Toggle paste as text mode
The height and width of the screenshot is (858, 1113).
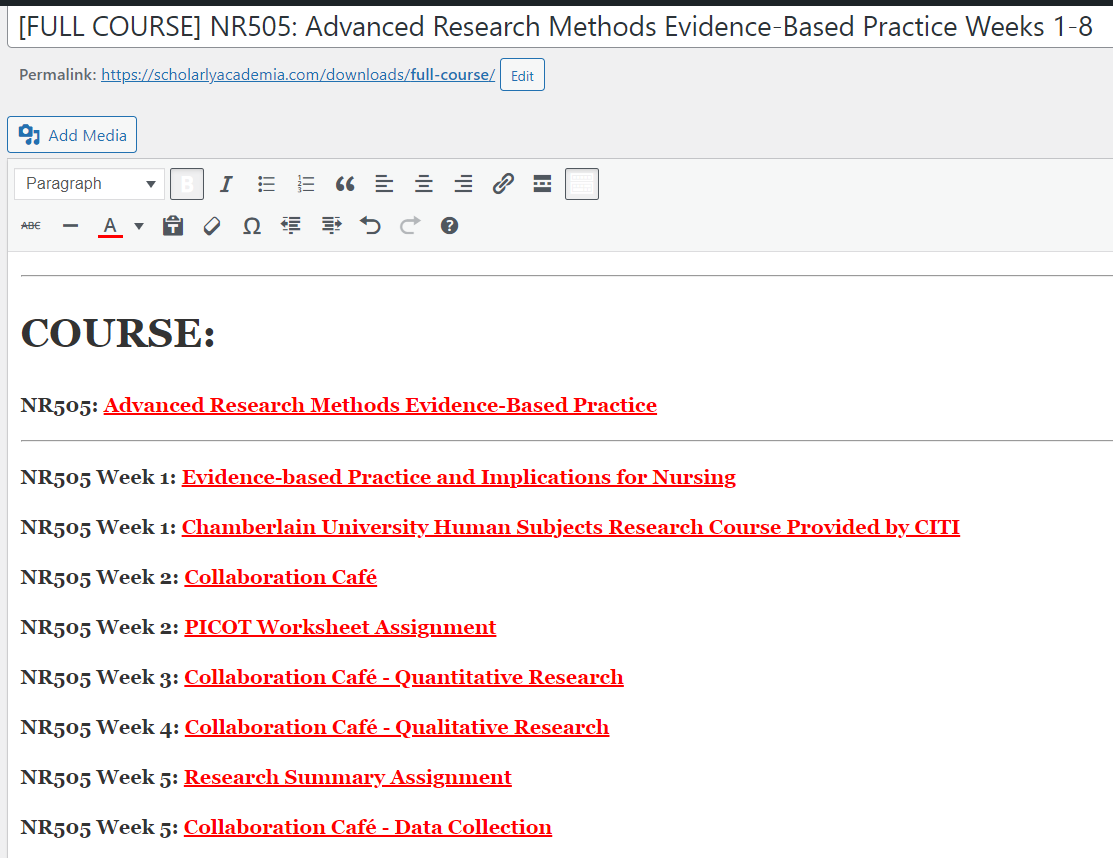coord(173,226)
